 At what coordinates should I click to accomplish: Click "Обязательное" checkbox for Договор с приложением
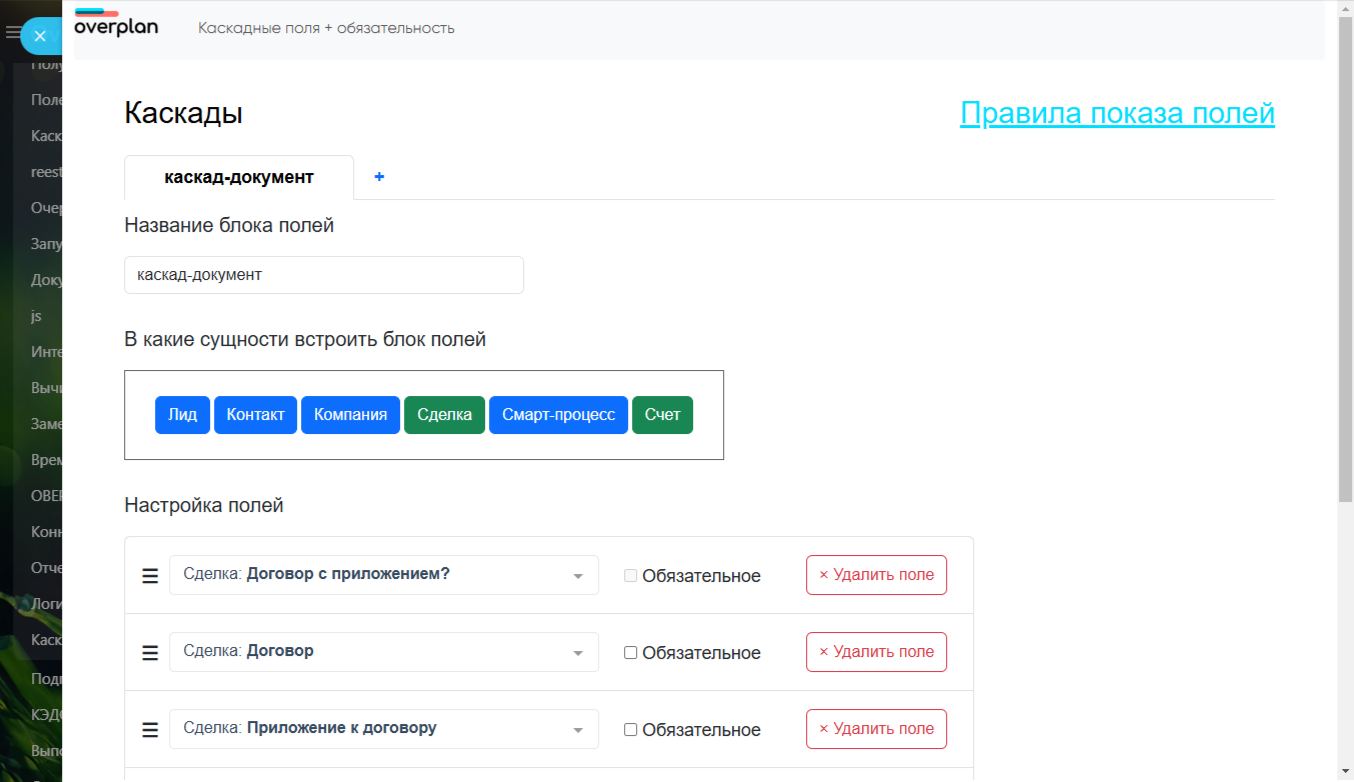click(x=631, y=576)
